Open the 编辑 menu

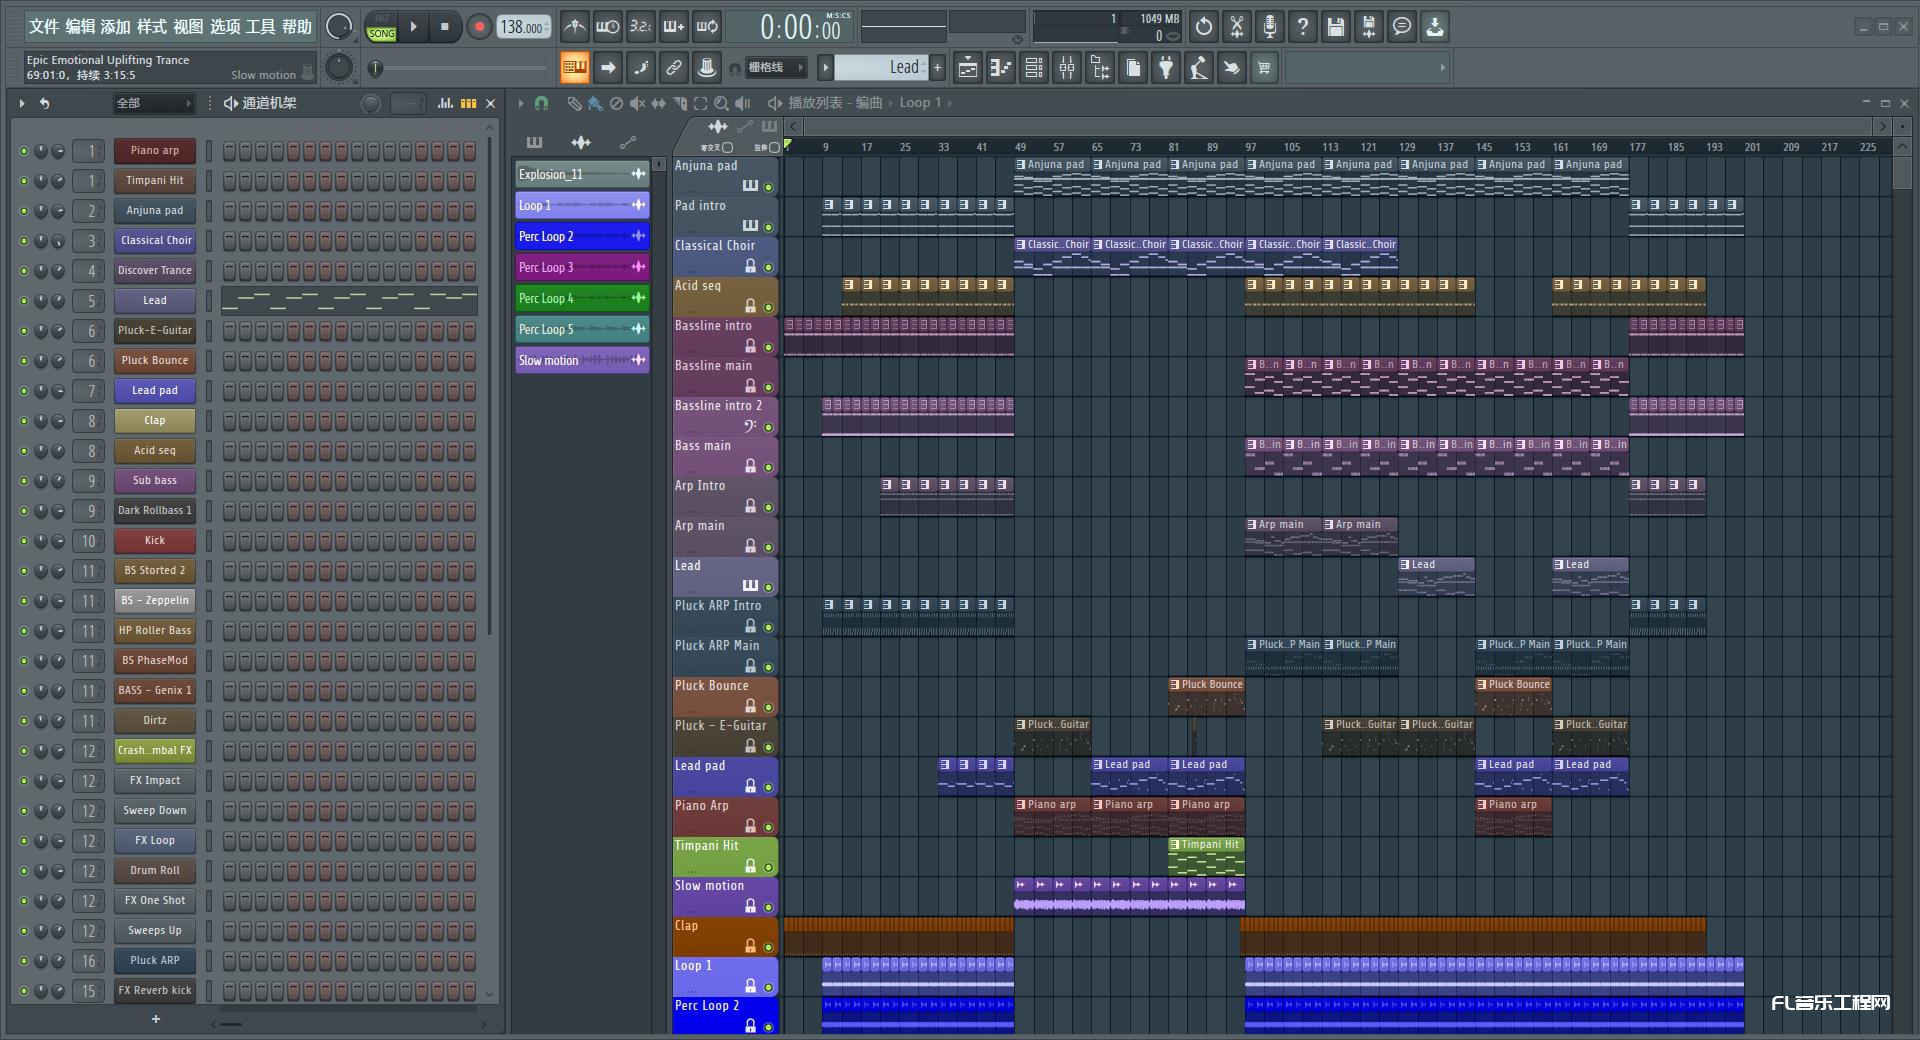pos(80,27)
